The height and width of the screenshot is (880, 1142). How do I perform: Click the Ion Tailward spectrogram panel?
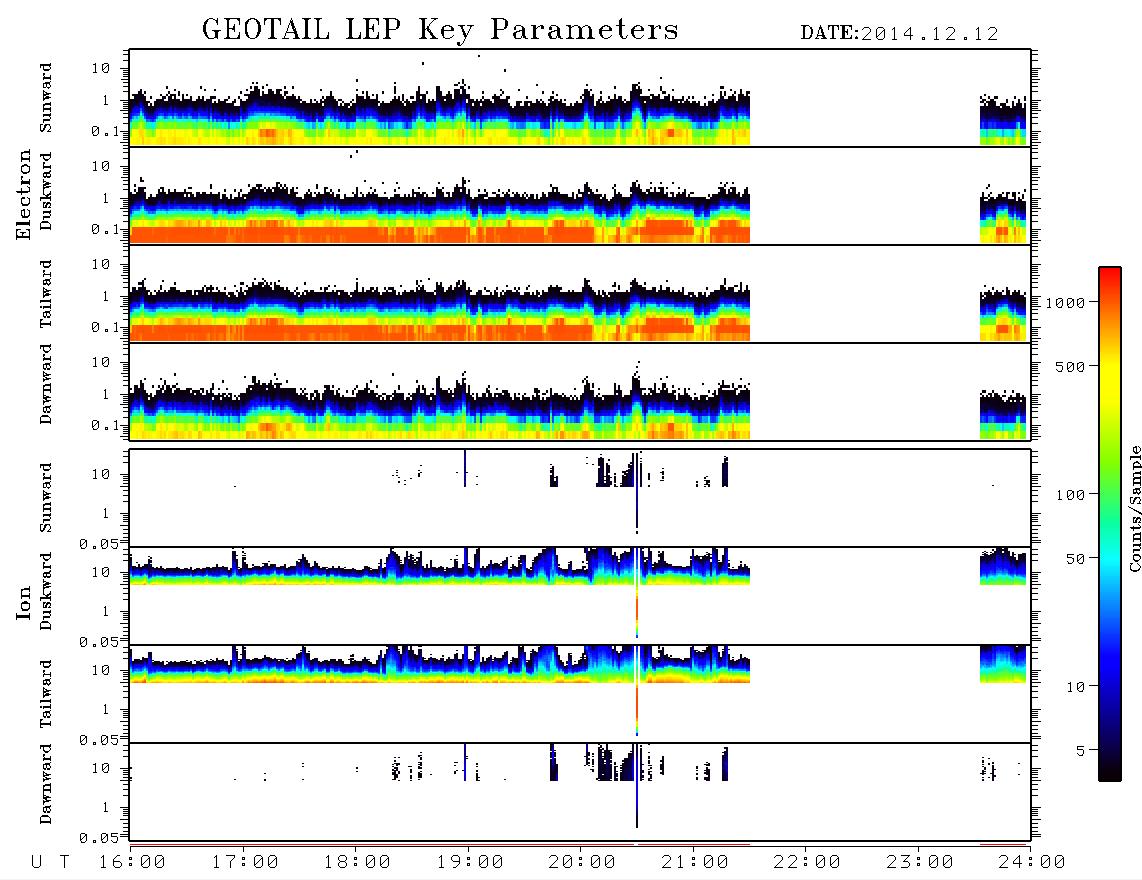580,694
